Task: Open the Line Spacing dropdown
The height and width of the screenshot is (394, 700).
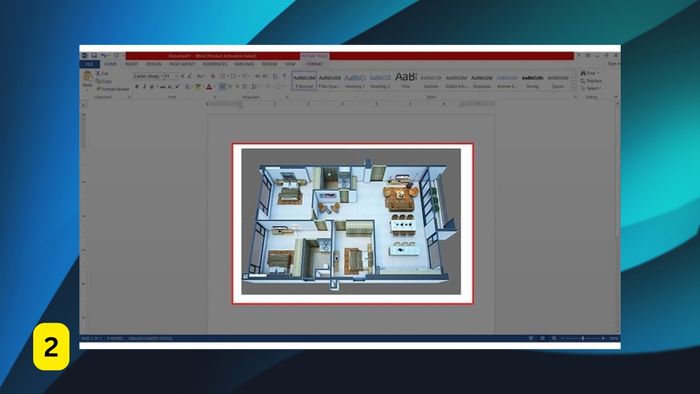Action: (254, 87)
